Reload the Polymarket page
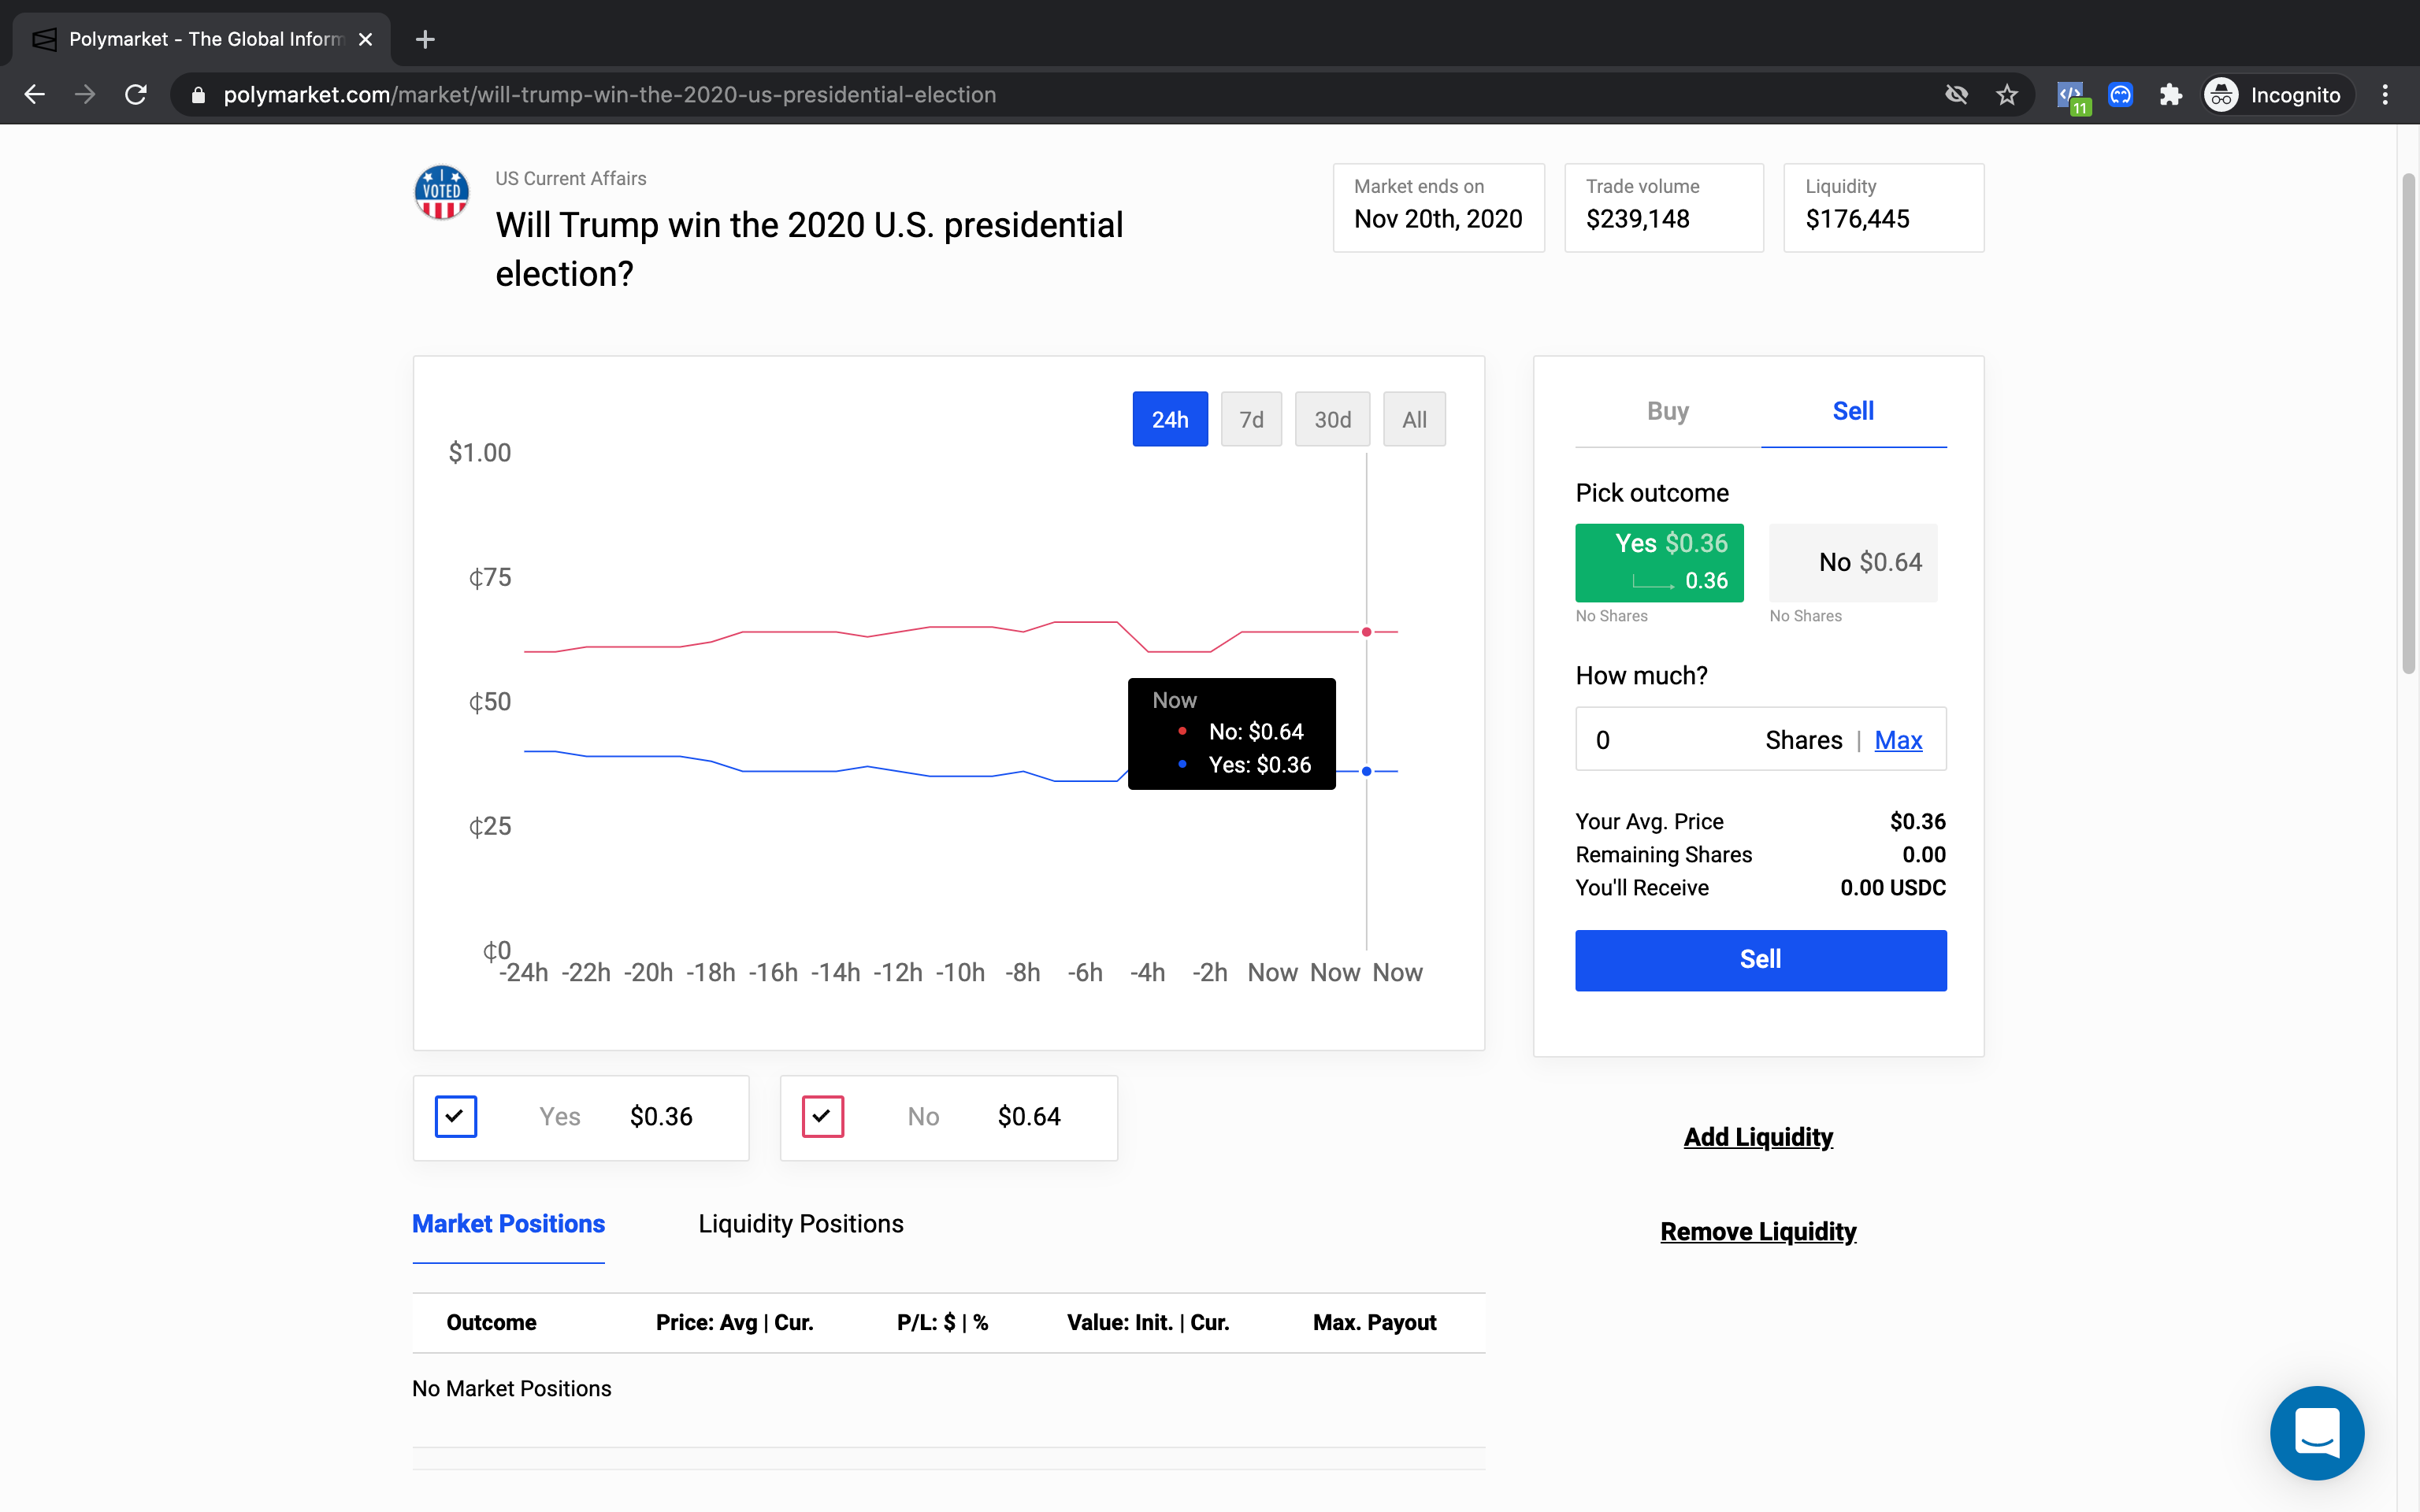2420x1512 pixels. (136, 95)
